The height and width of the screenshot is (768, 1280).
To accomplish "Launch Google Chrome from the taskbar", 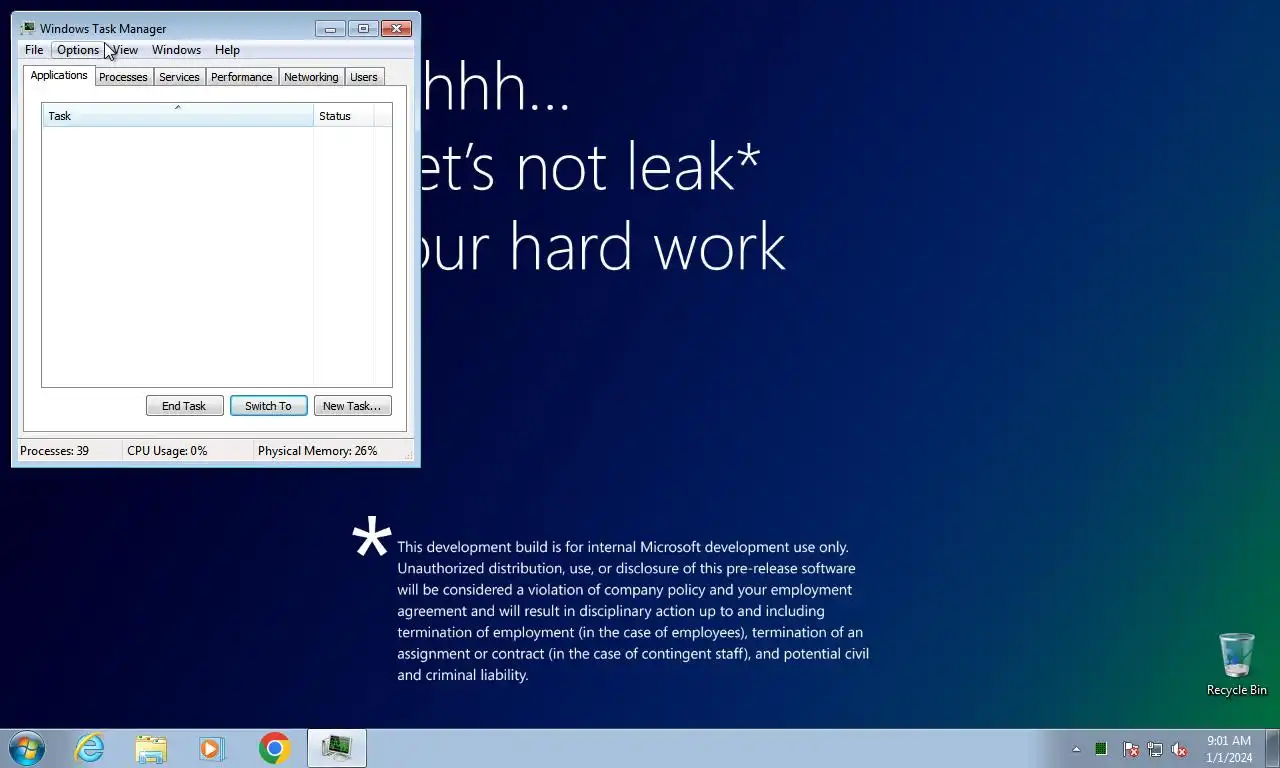I will (x=274, y=748).
